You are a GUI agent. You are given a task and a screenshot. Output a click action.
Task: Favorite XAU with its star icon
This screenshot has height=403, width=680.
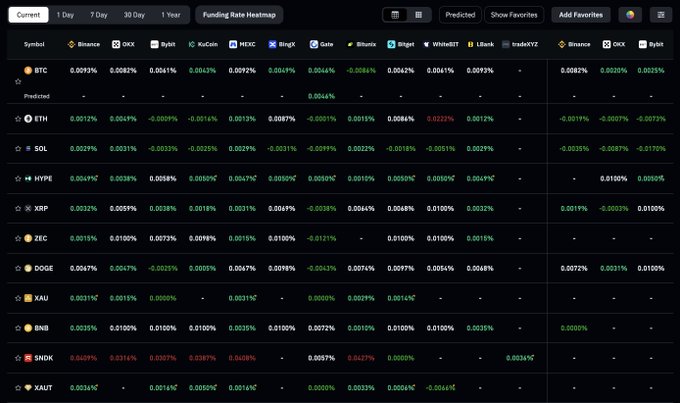click(x=18, y=298)
